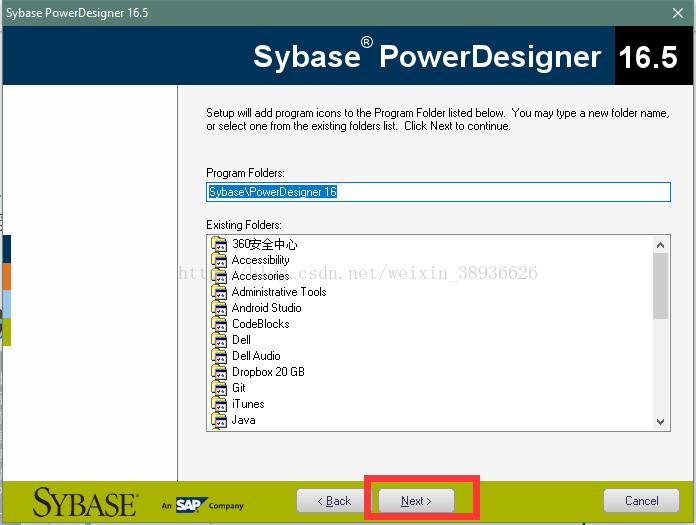This screenshot has width=696, height=525.
Task: Choose the 360安全中心 list entry text
Action: [x=265, y=244]
